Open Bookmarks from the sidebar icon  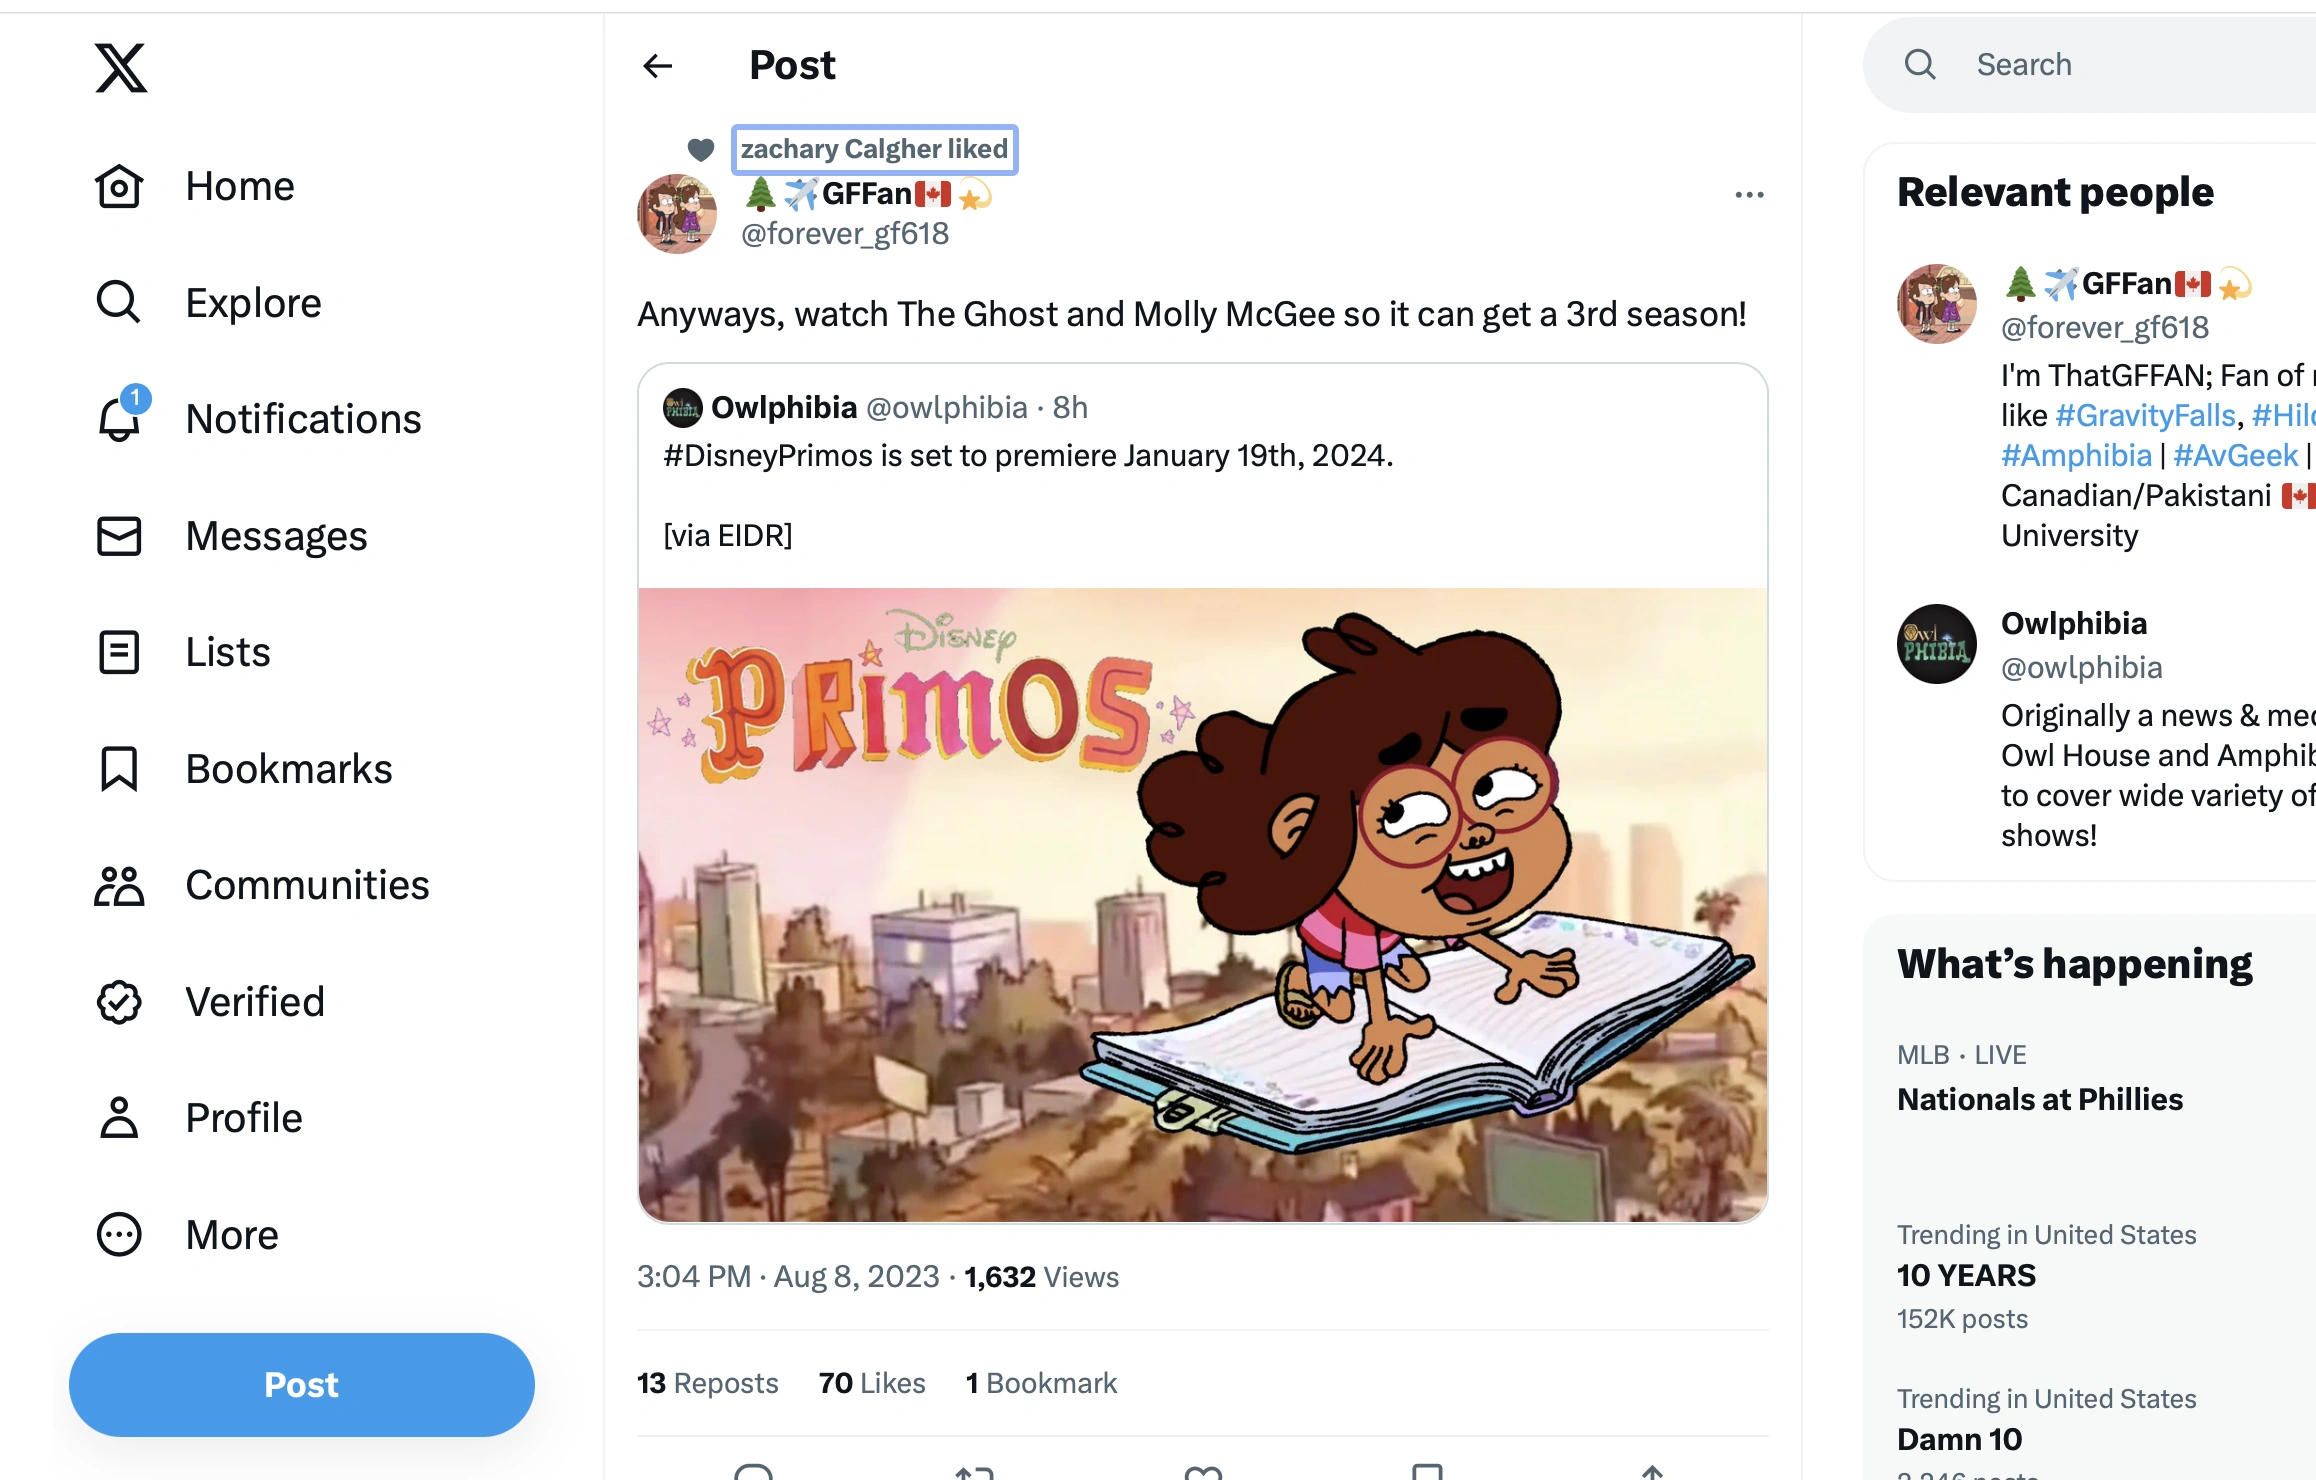coord(119,768)
